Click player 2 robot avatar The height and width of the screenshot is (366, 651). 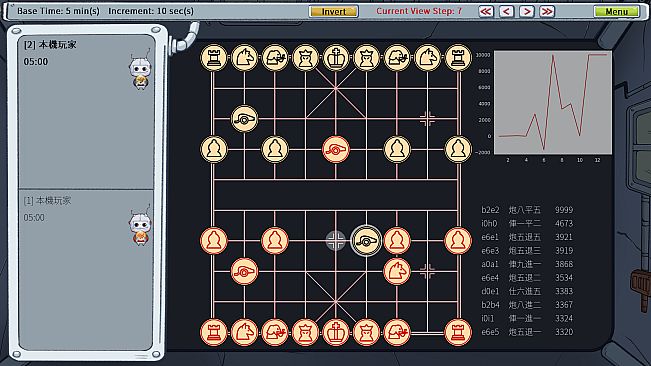(x=140, y=70)
